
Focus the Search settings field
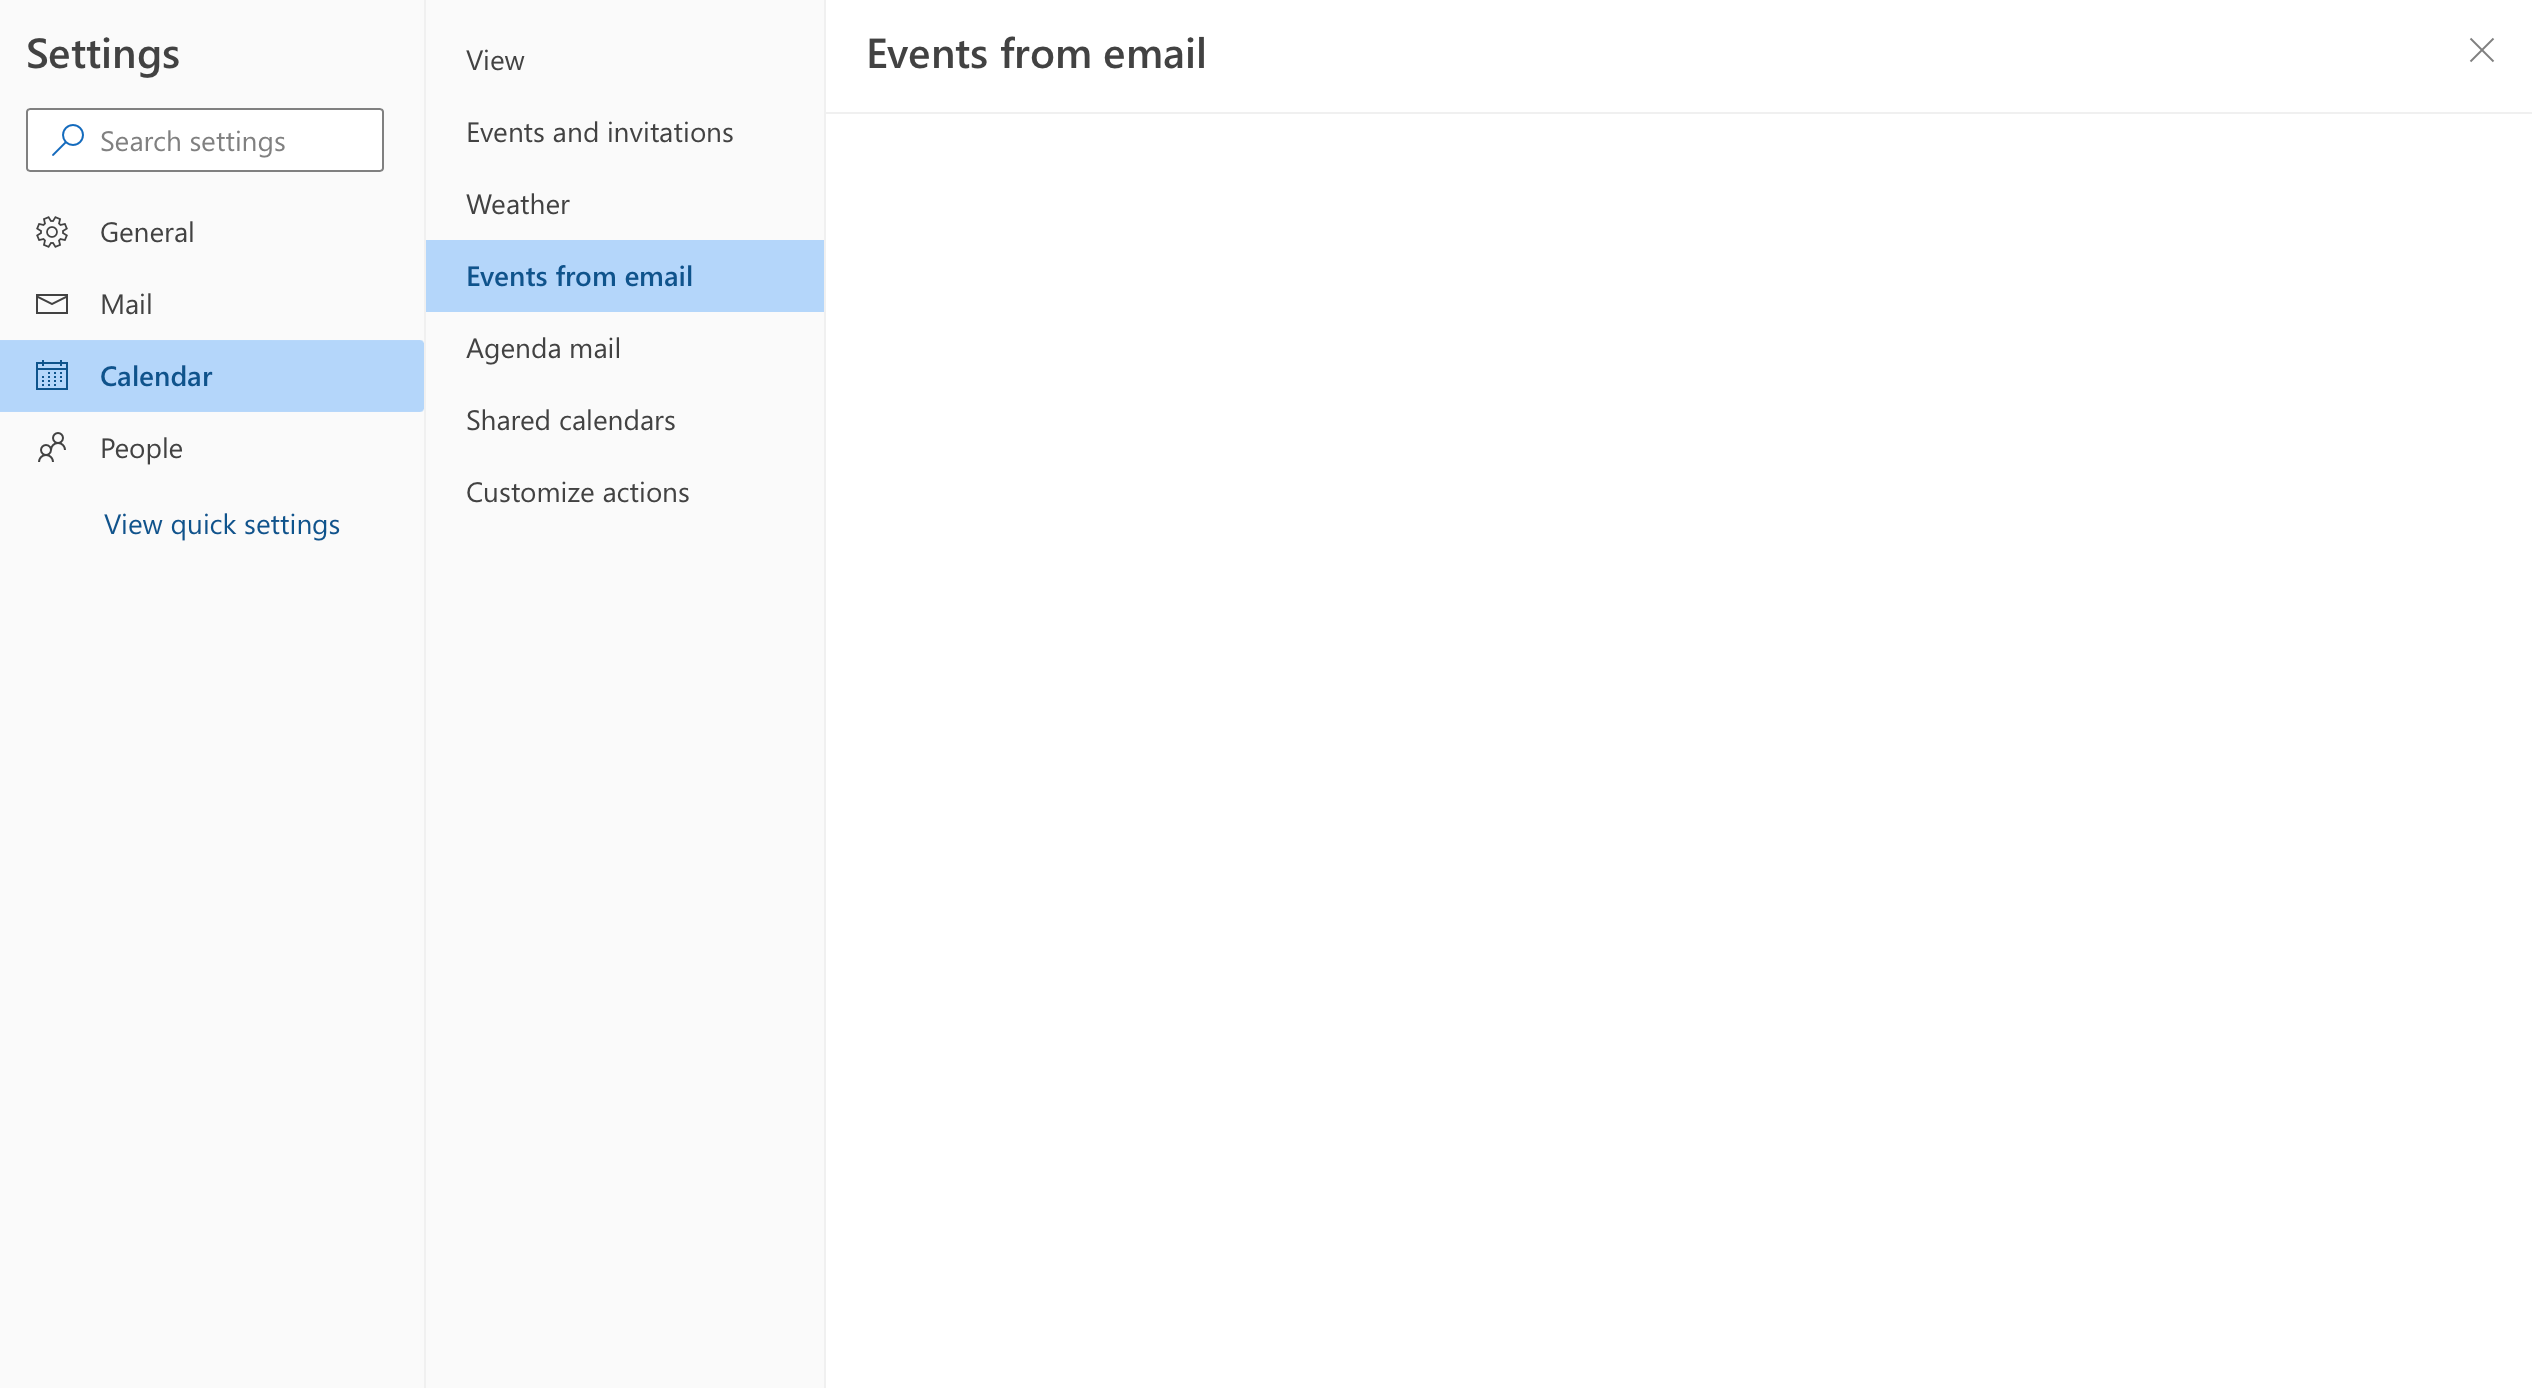[x=205, y=140]
